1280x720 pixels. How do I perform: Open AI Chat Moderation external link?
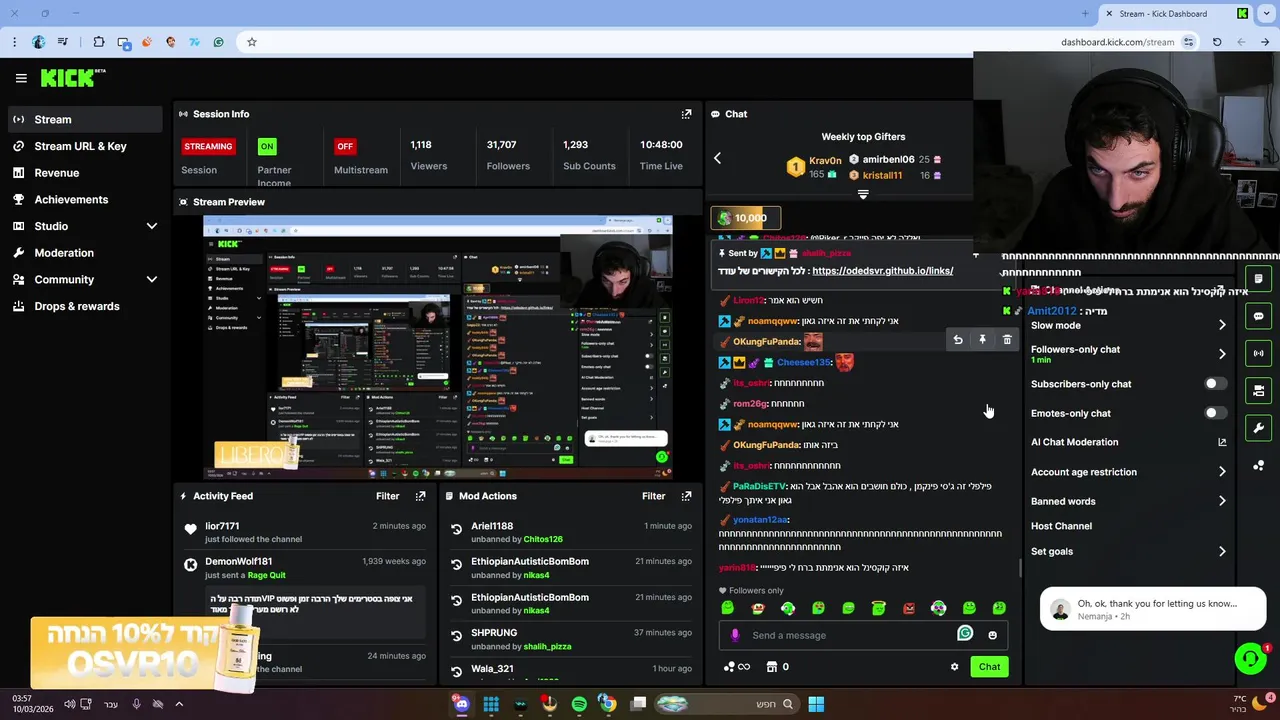1222,442
